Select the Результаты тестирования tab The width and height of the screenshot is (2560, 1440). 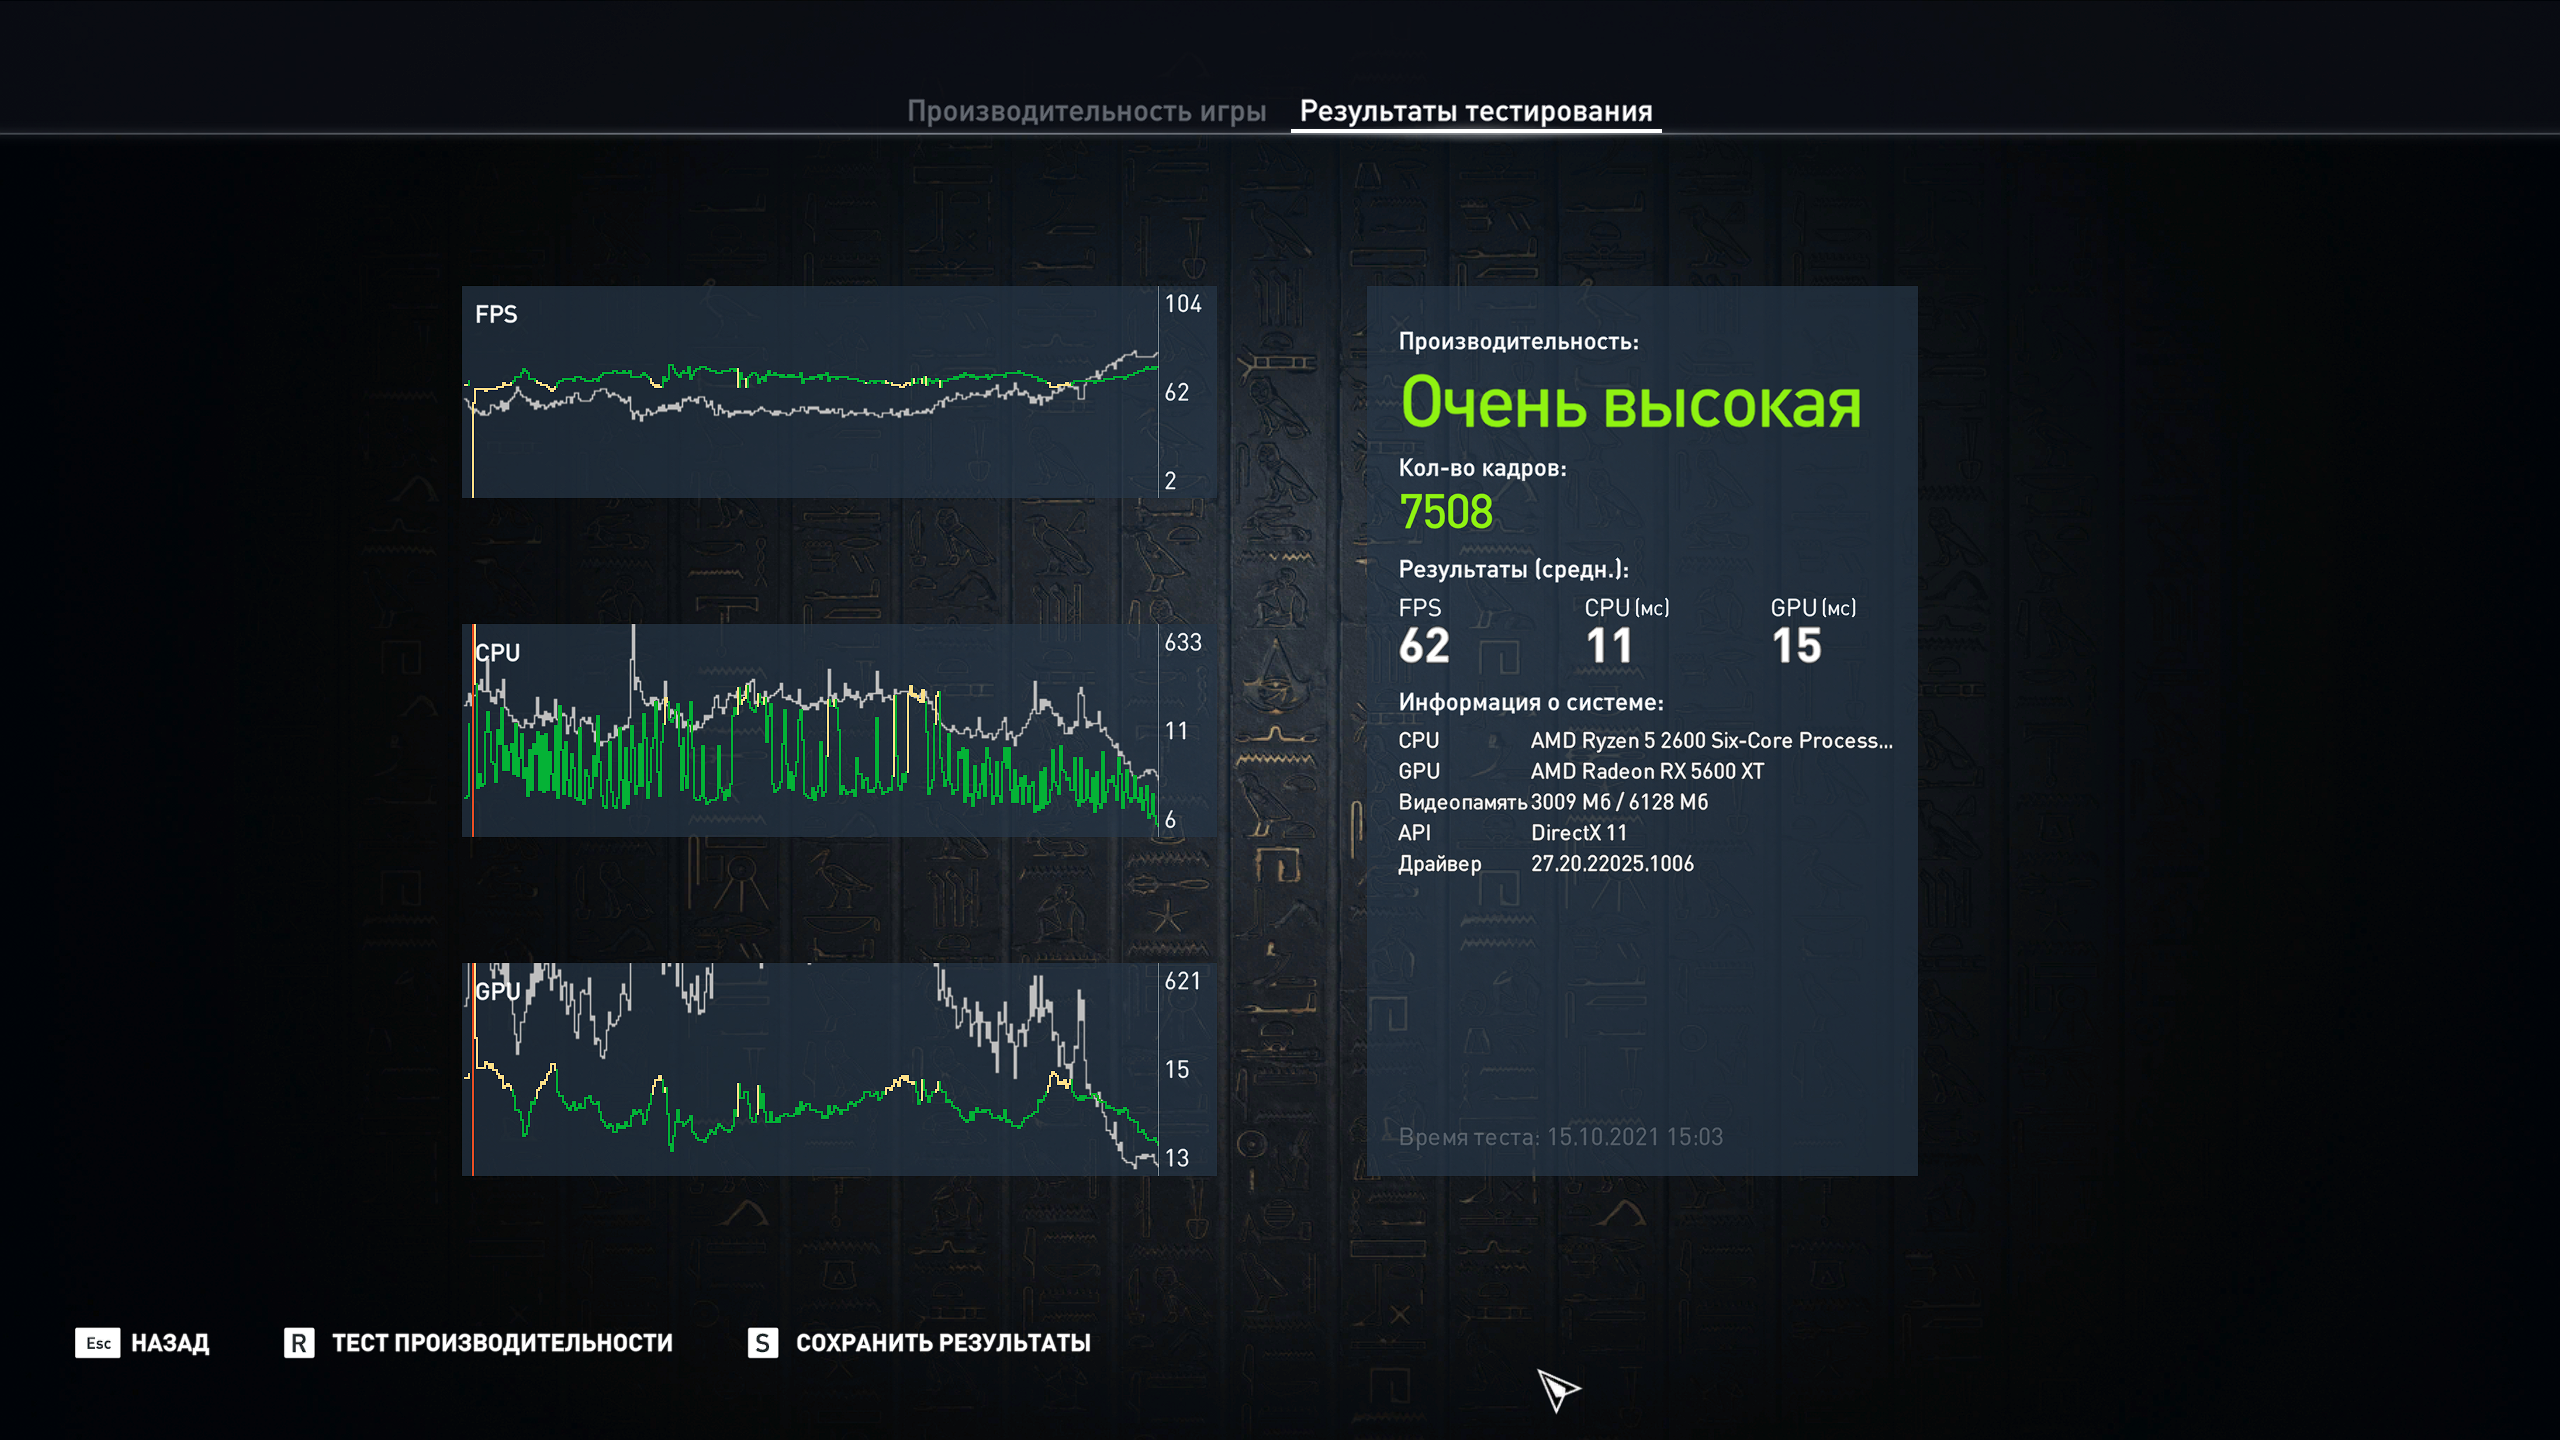(1475, 111)
